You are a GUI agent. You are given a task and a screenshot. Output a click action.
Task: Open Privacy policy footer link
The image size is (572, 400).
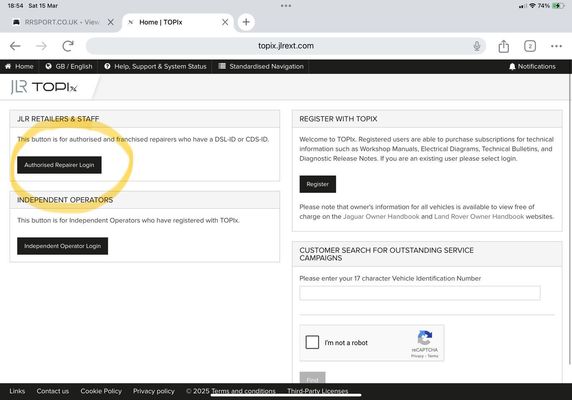tap(154, 391)
